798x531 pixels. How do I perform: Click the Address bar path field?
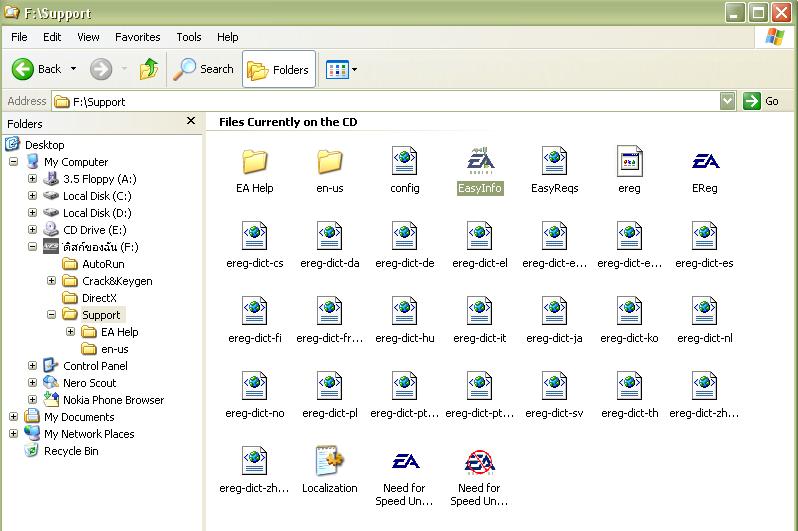click(385, 101)
